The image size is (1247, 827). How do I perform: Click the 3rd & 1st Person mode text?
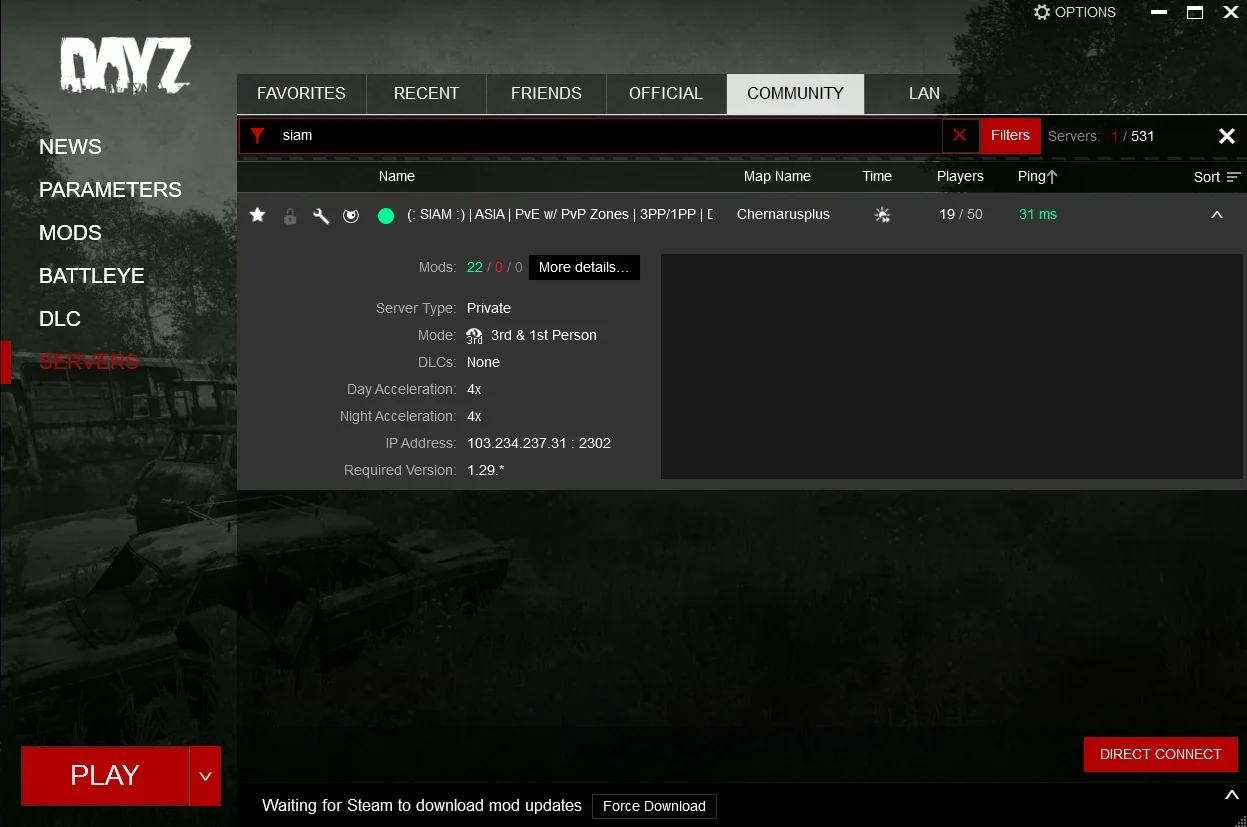(543, 336)
